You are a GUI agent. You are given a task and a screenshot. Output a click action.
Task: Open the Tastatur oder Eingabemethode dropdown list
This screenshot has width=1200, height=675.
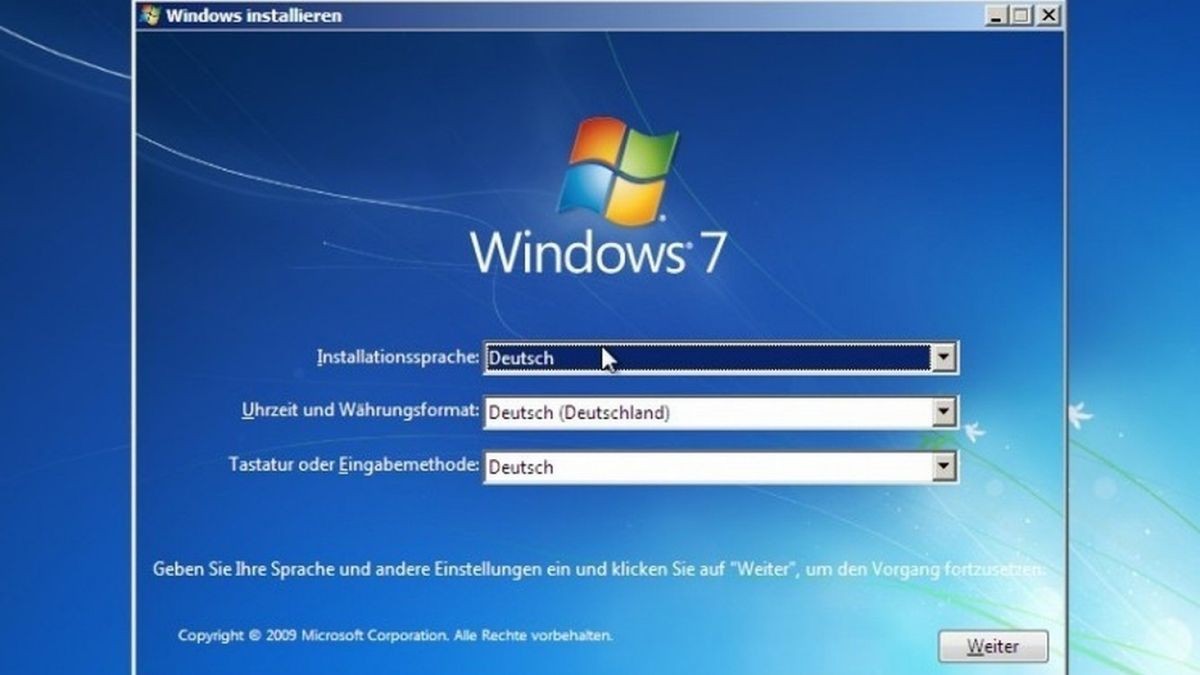tap(945, 466)
